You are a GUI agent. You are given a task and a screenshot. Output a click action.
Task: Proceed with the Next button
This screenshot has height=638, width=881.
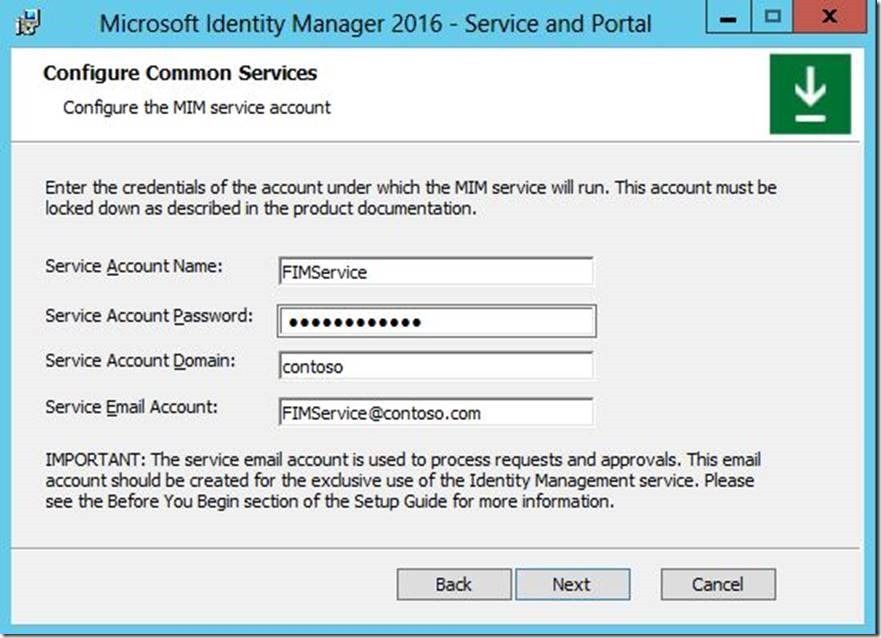click(573, 584)
